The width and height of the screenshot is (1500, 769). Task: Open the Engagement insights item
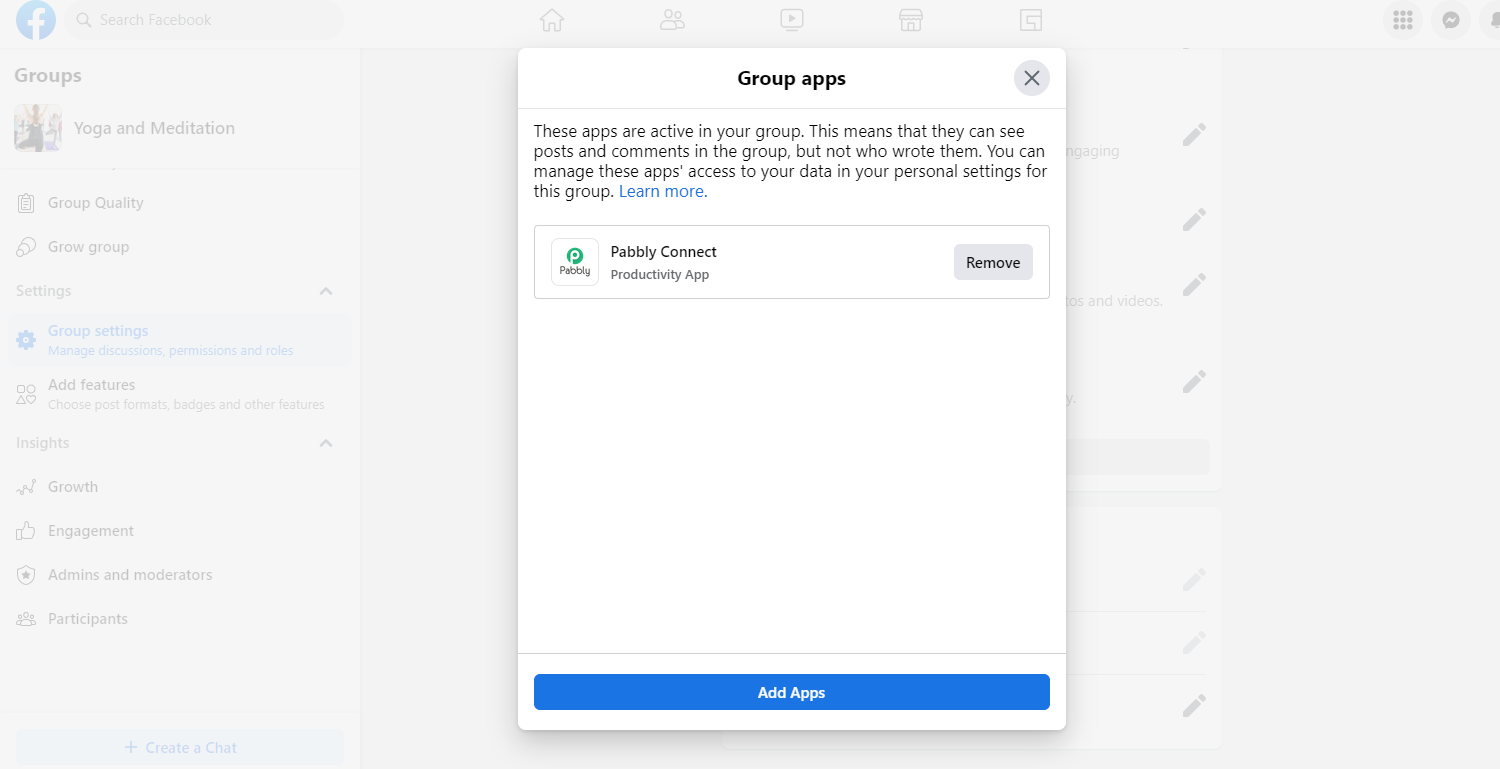pyautogui.click(x=180, y=531)
